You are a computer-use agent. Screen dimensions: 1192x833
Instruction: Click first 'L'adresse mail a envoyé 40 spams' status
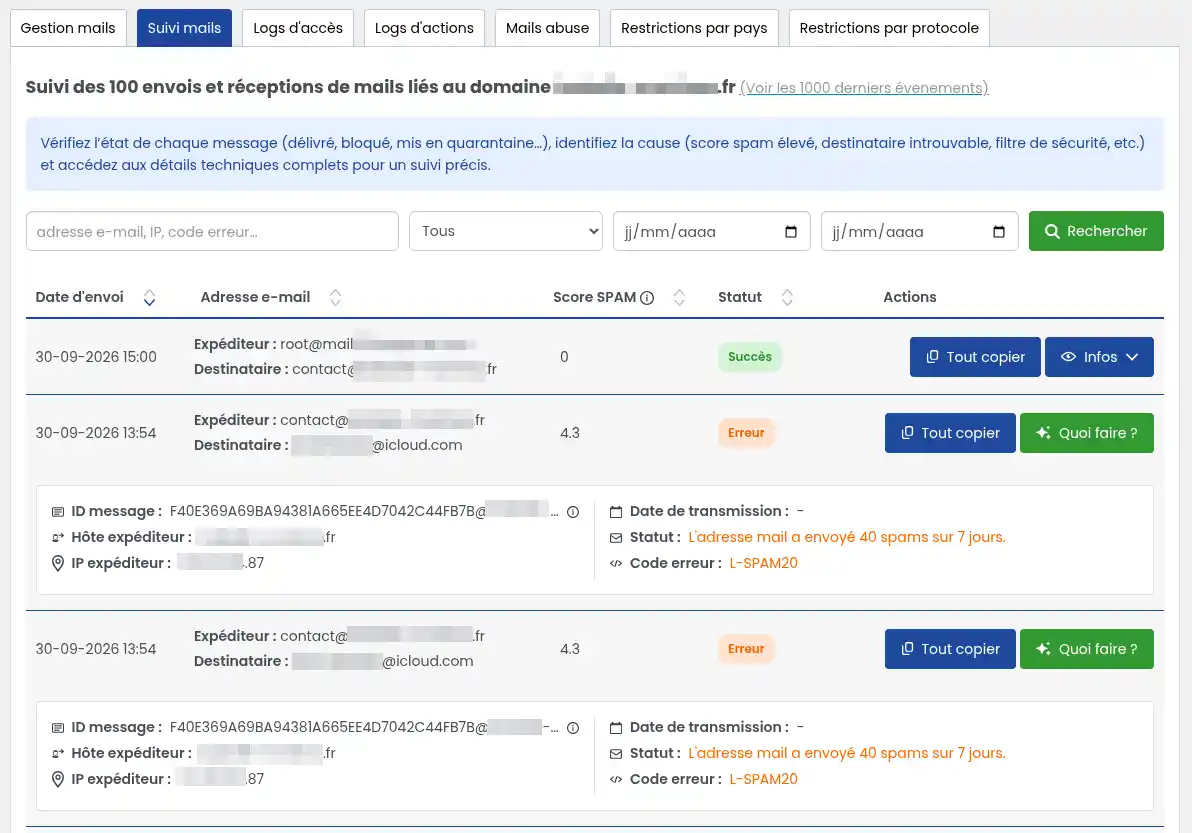[847, 537]
